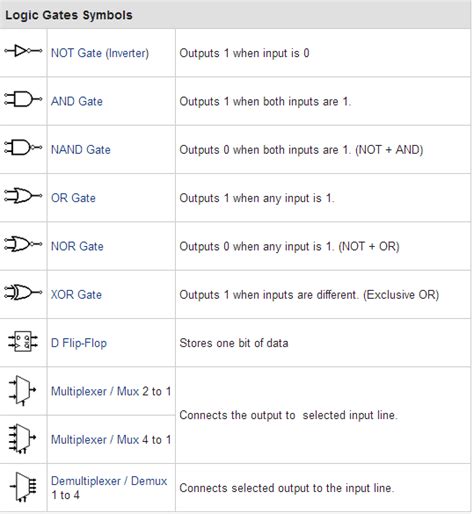Open the Multiplexer / Mux 2 to 1 link
The image size is (474, 514).
(111, 391)
